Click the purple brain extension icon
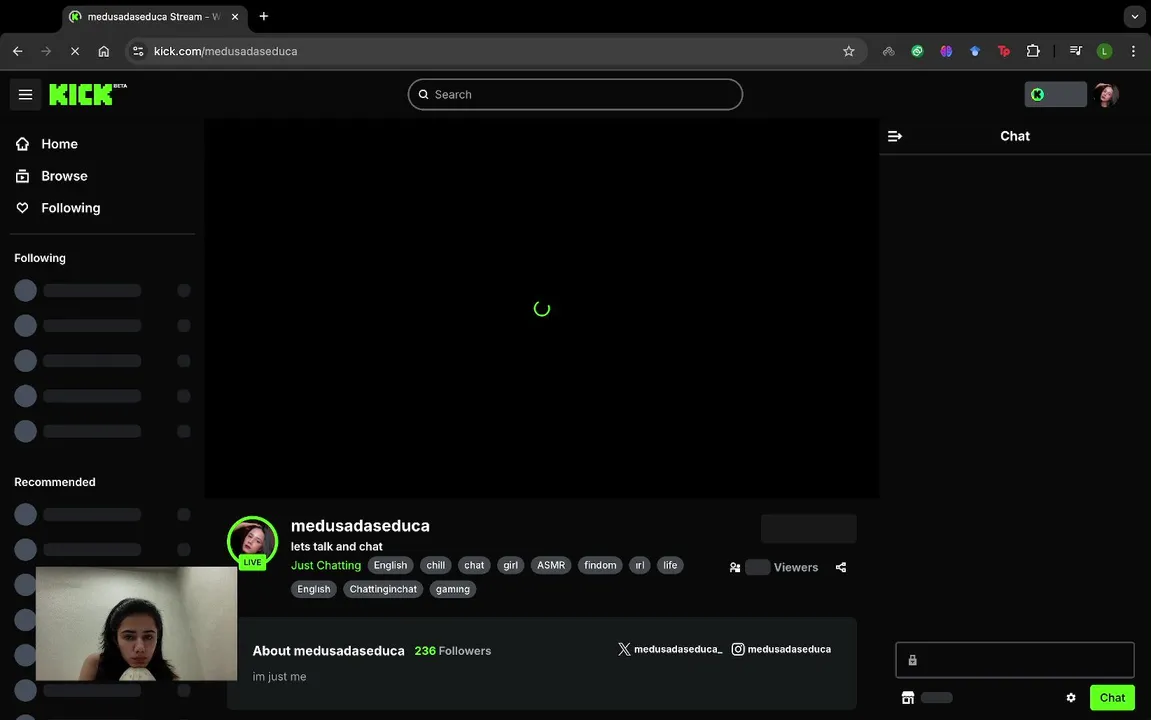The image size is (1151, 720). pyautogui.click(x=946, y=51)
